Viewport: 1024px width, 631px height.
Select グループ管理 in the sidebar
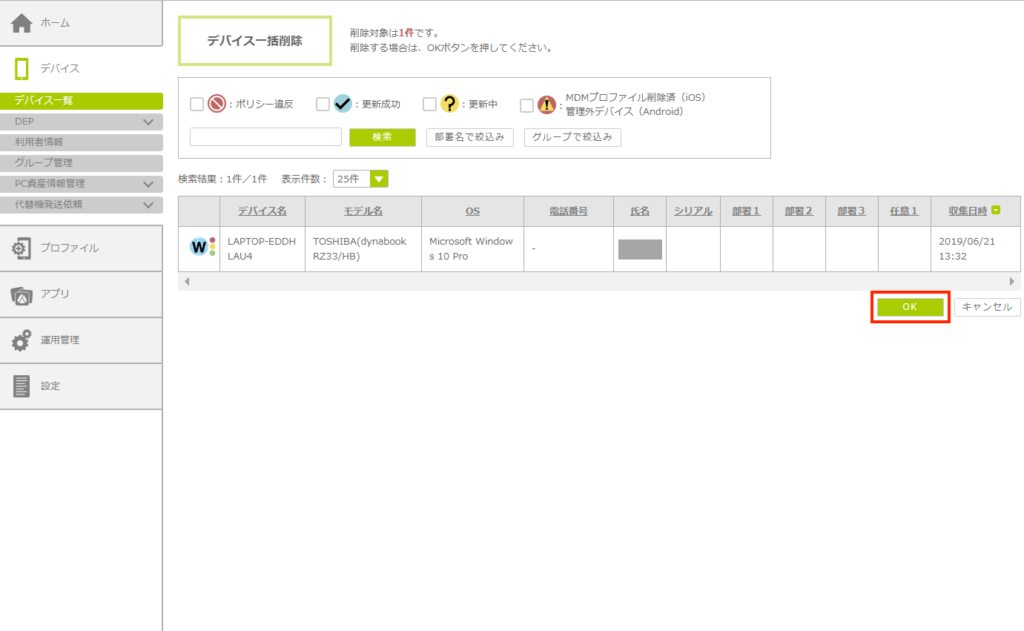tap(43, 163)
